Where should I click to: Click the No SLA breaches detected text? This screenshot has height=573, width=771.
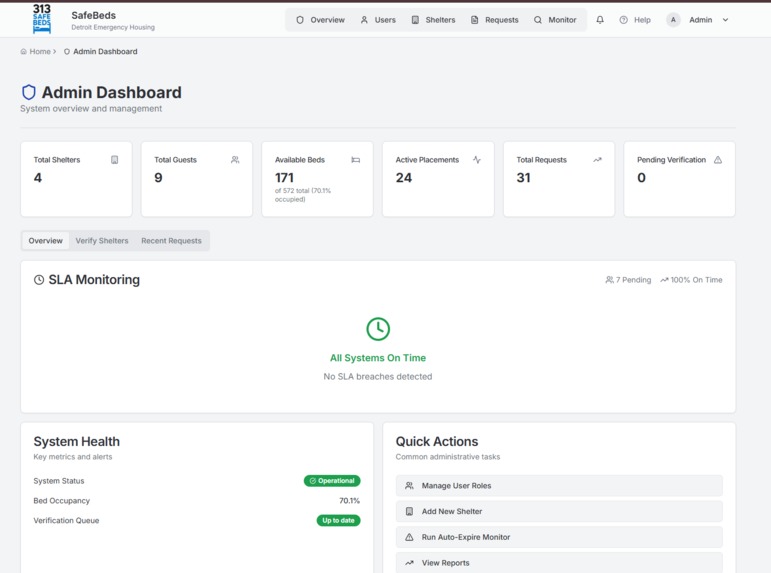tap(378, 376)
